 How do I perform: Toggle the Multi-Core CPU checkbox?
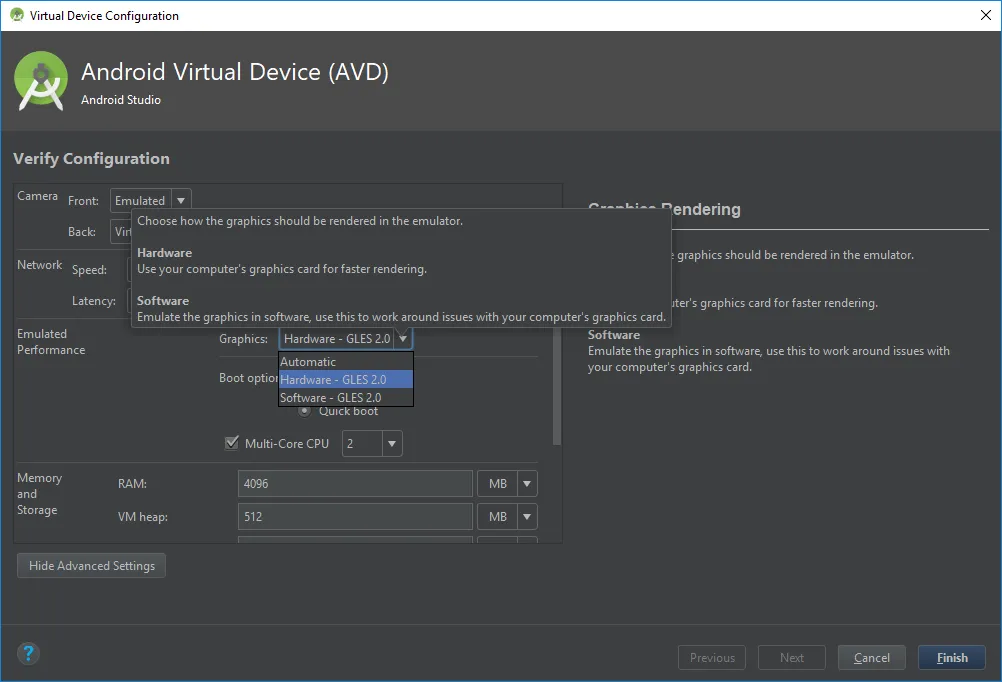(232, 442)
